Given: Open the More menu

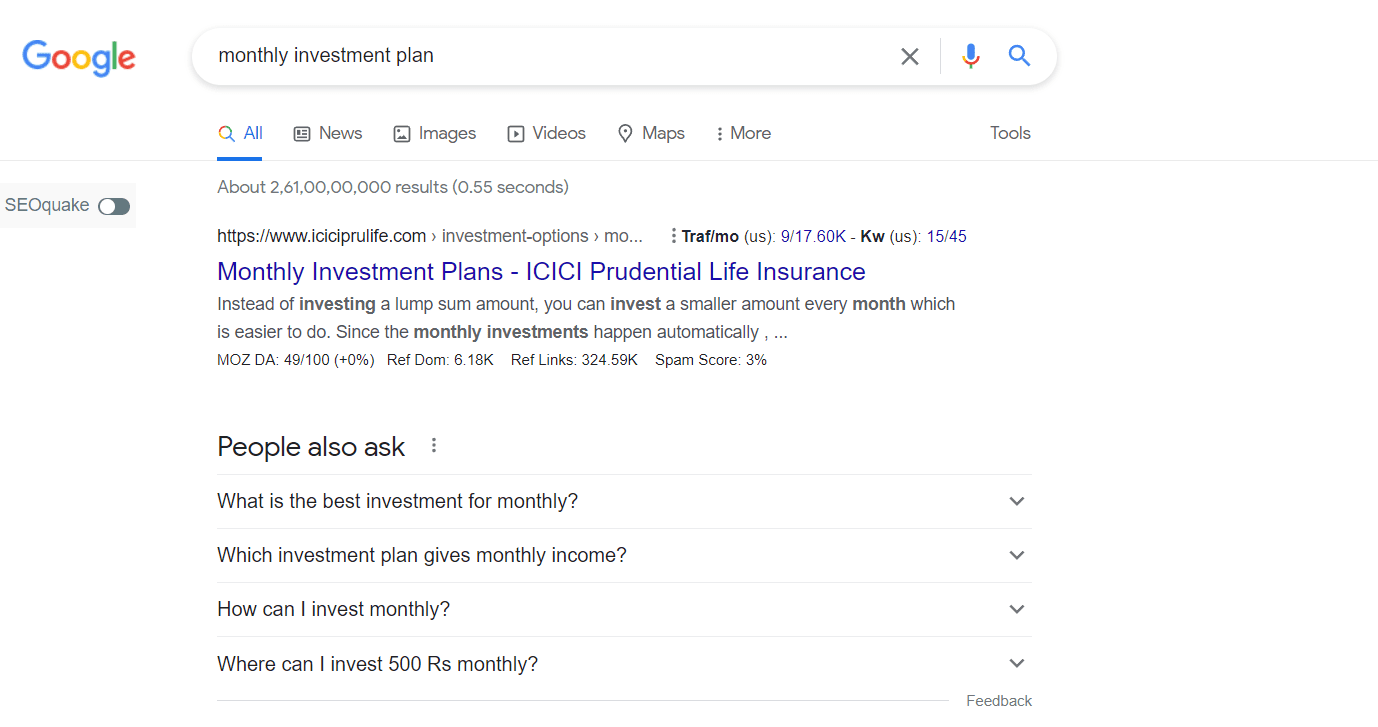Looking at the screenshot, I should [743, 133].
